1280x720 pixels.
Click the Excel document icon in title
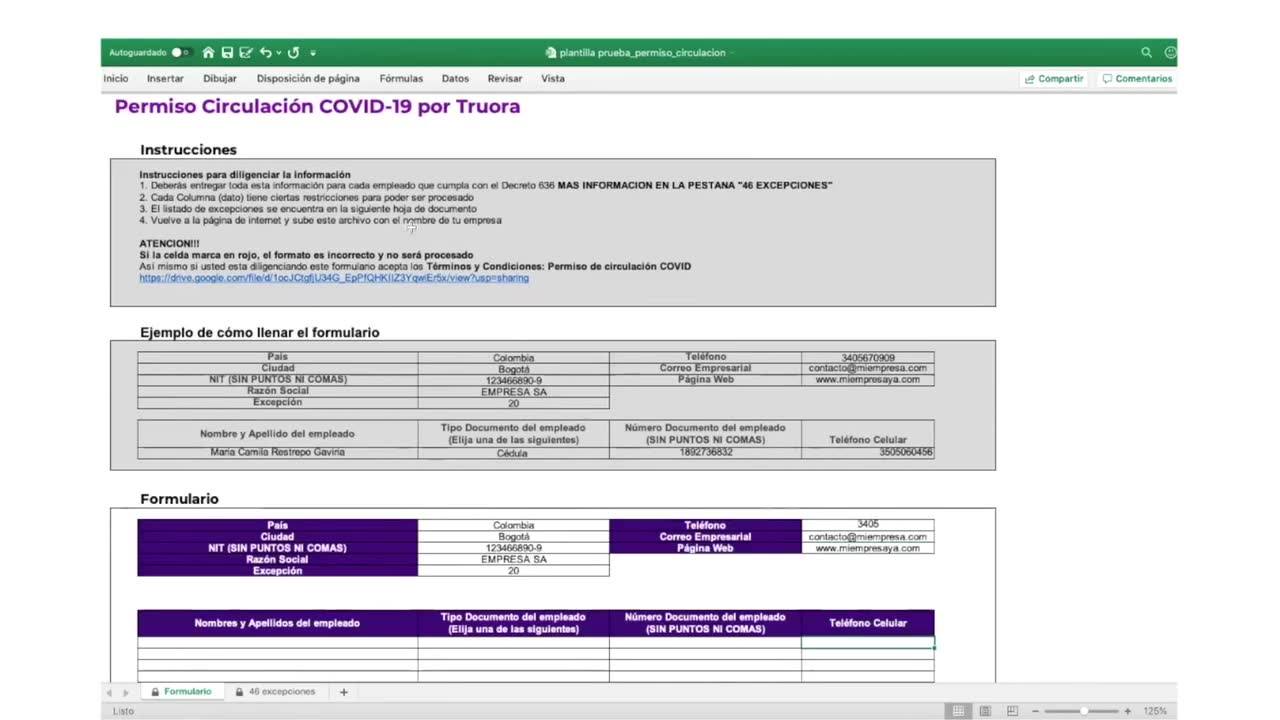[551, 53]
